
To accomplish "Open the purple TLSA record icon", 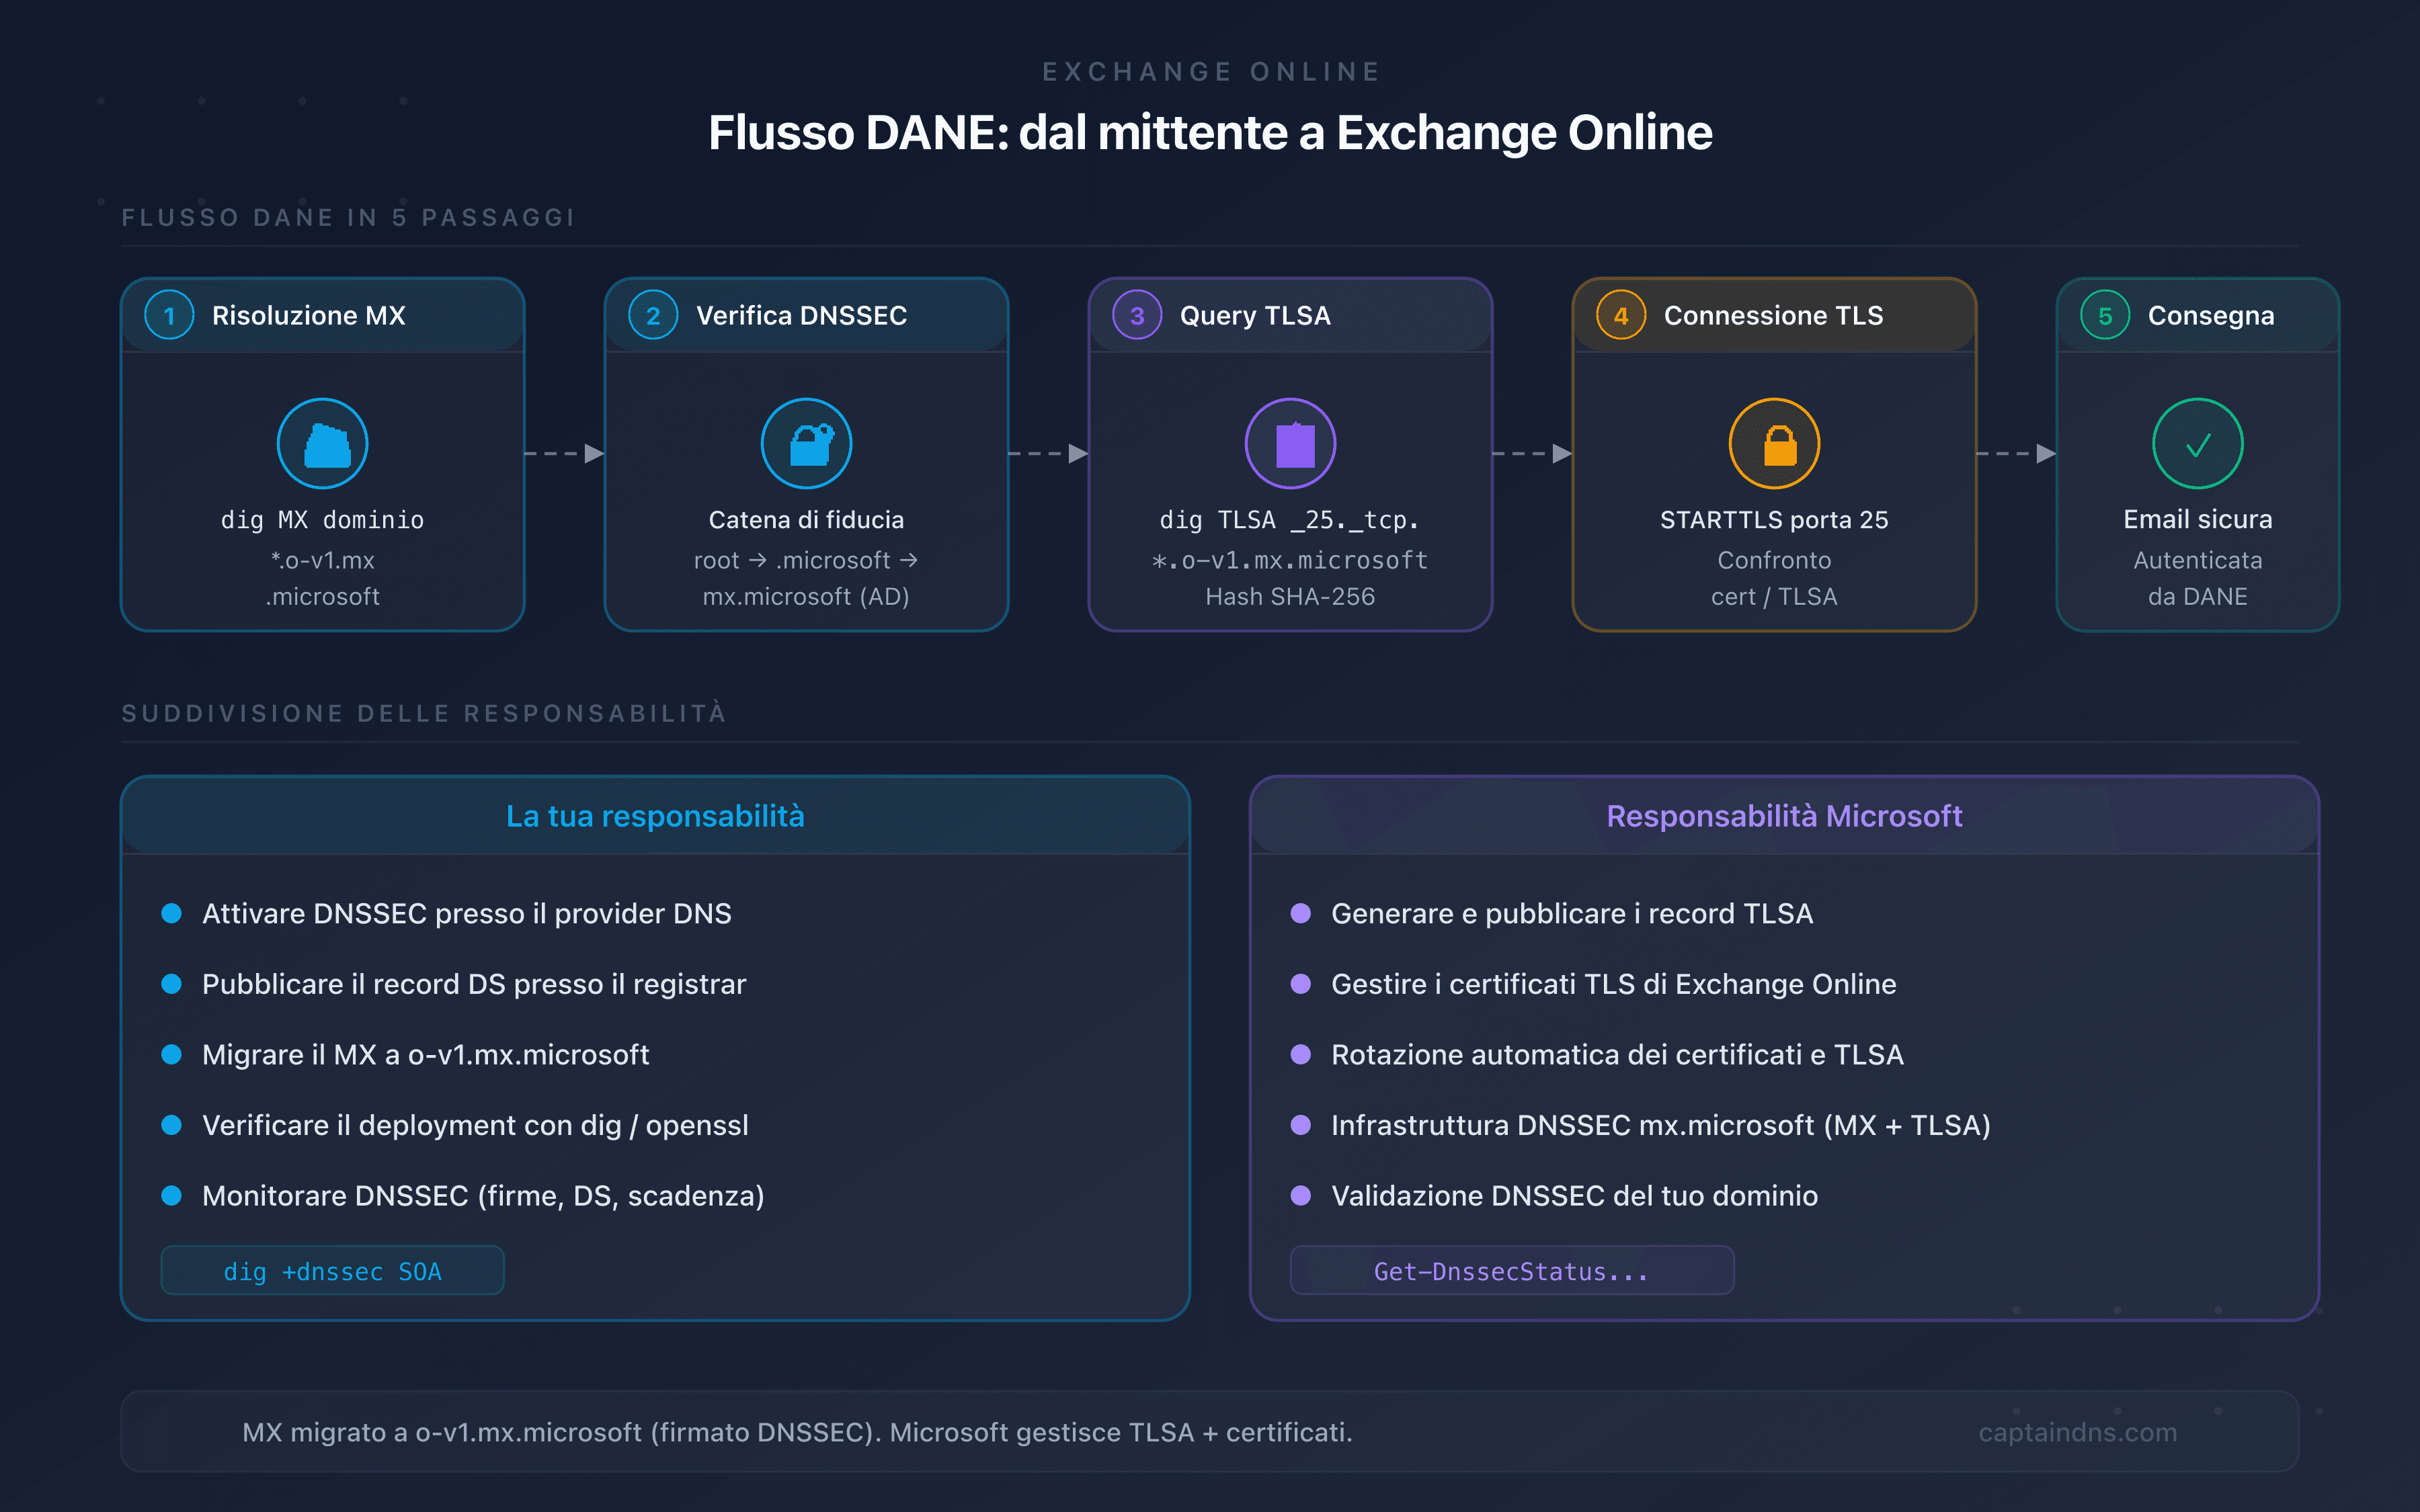I will tap(1290, 443).
